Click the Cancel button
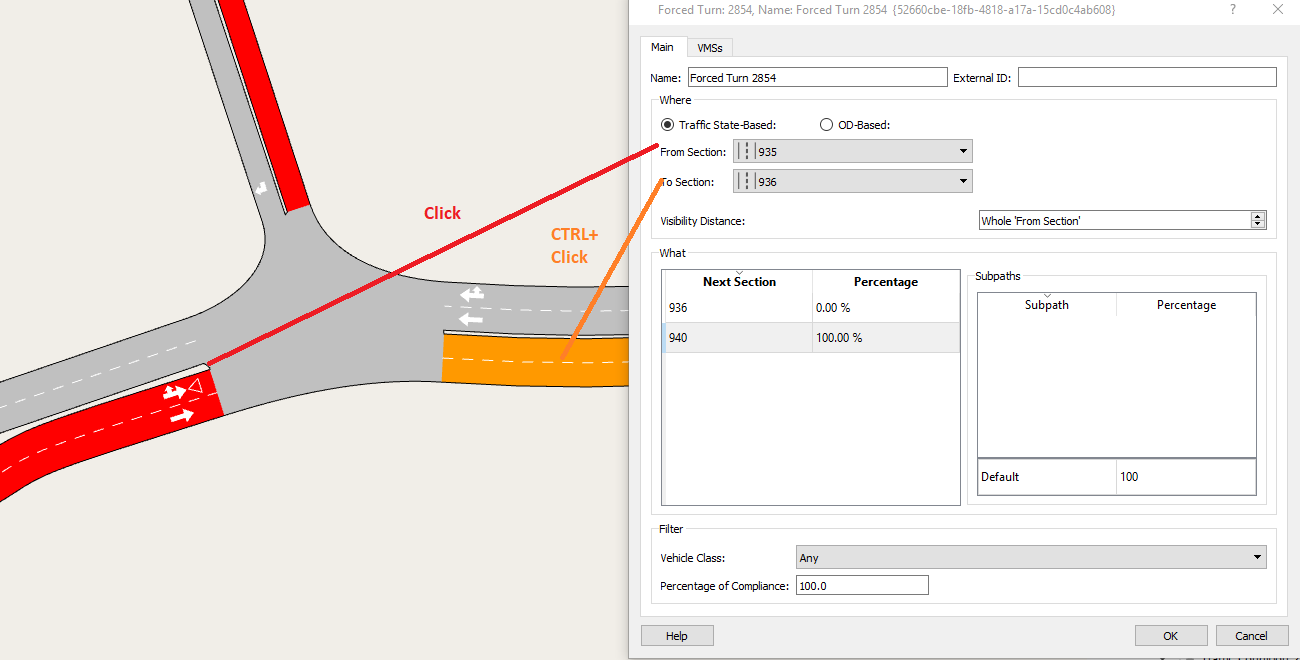 coord(1252,635)
